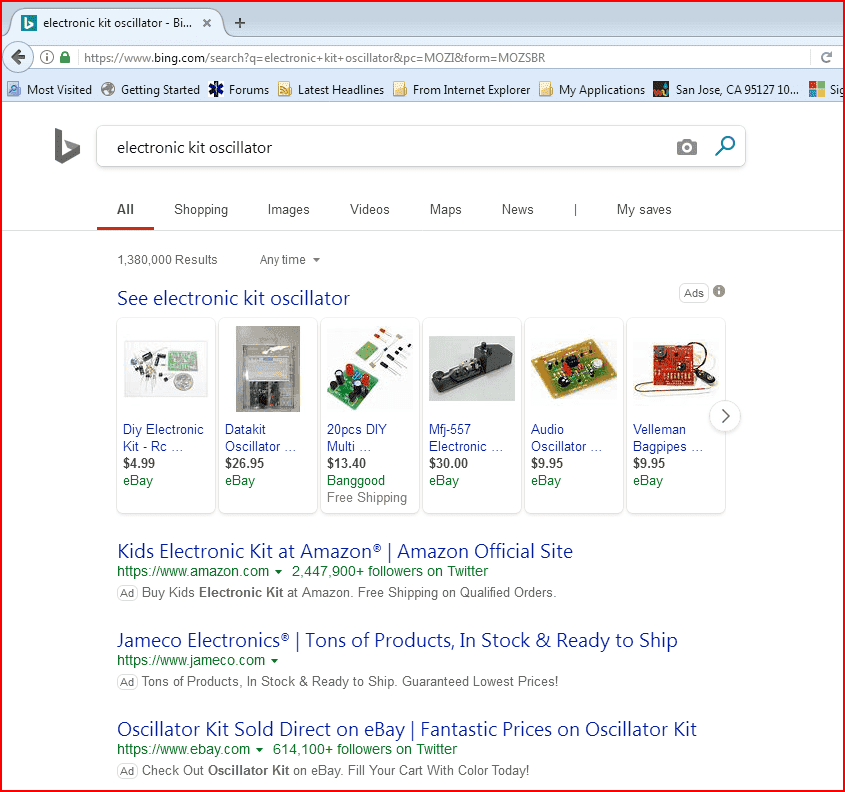The width and height of the screenshot is (845, 792).
Task: Open visual search camera icon
Action: pyautogui.click(x=686, y=148)
